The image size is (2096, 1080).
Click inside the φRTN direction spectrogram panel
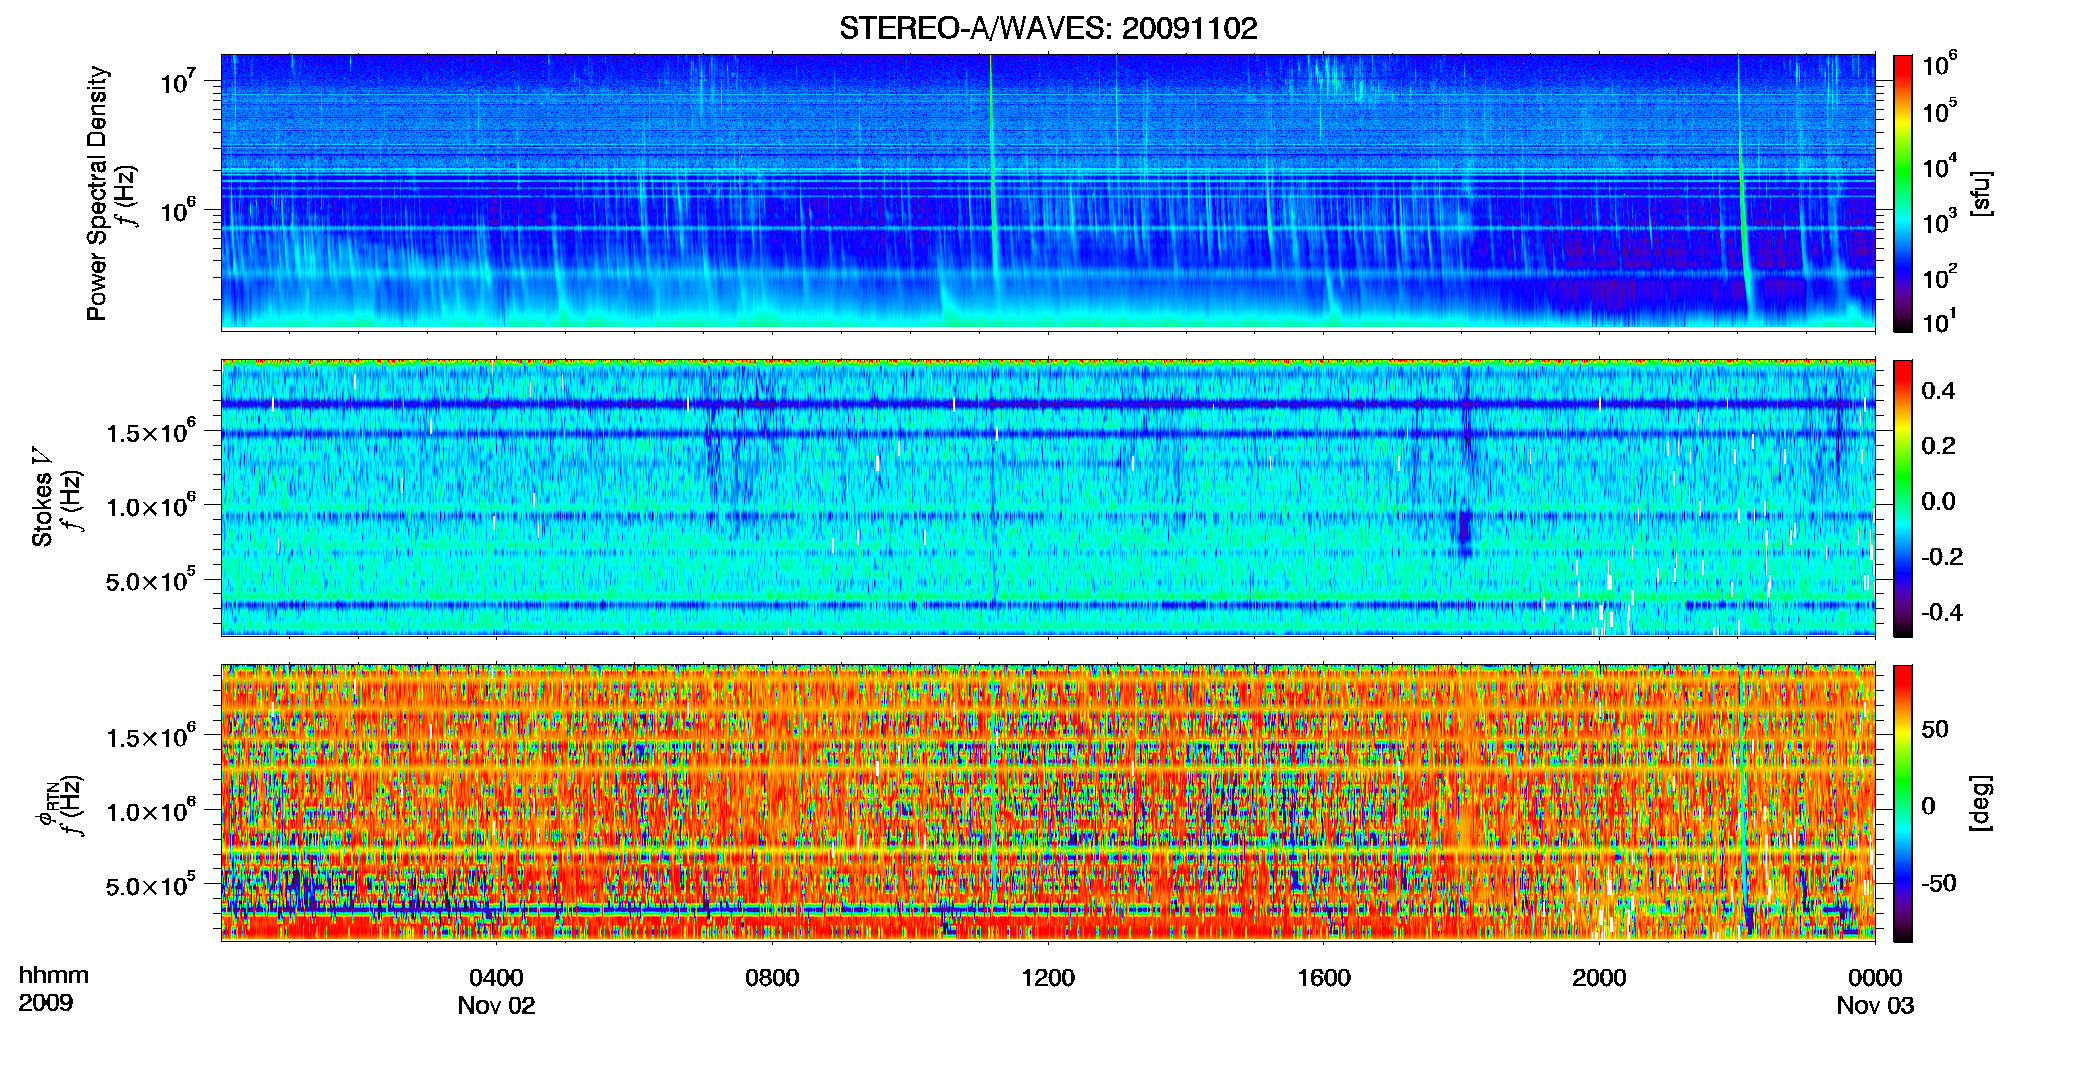click(1048, 802)
